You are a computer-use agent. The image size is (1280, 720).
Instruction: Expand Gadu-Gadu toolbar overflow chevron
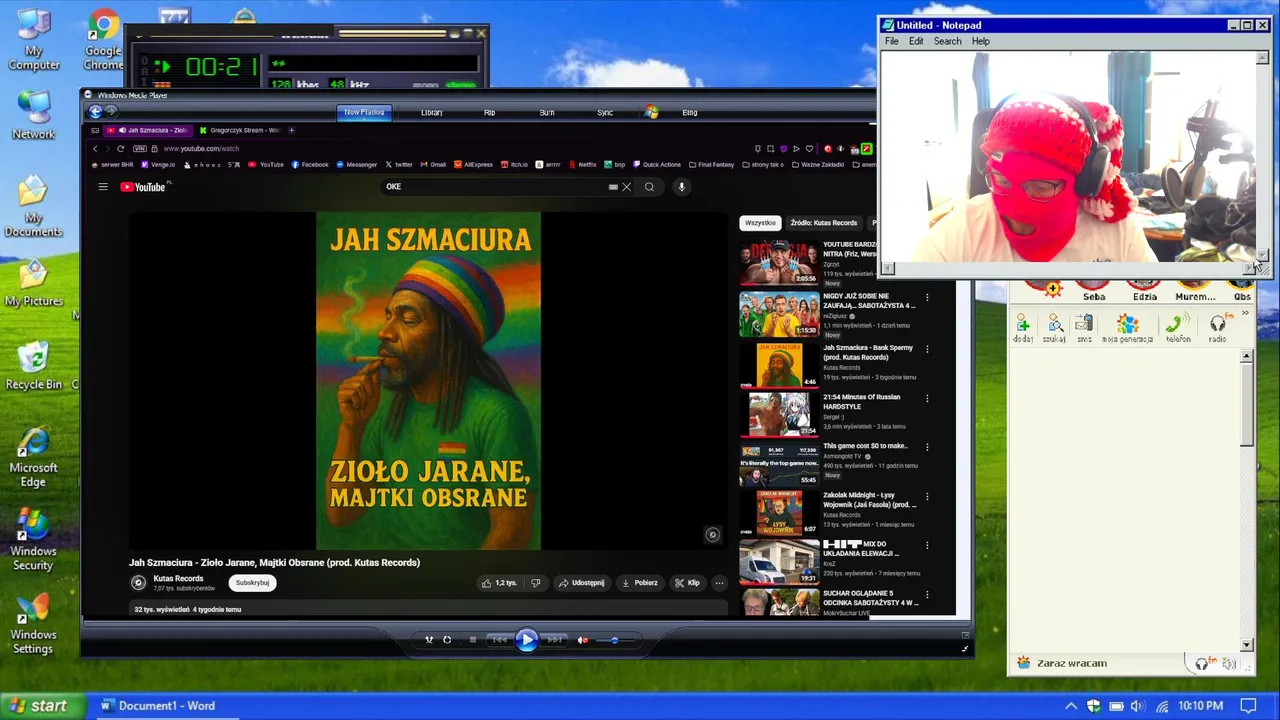1245,314
